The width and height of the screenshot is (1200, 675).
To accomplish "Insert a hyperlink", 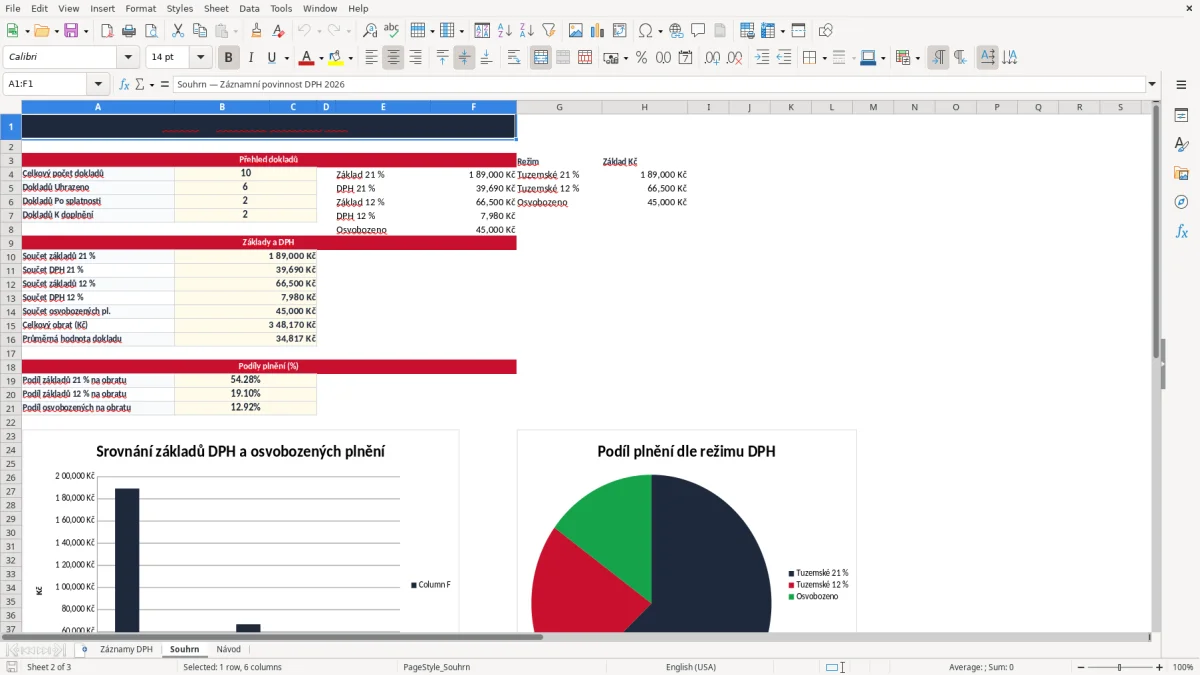I will click(677, 31).
